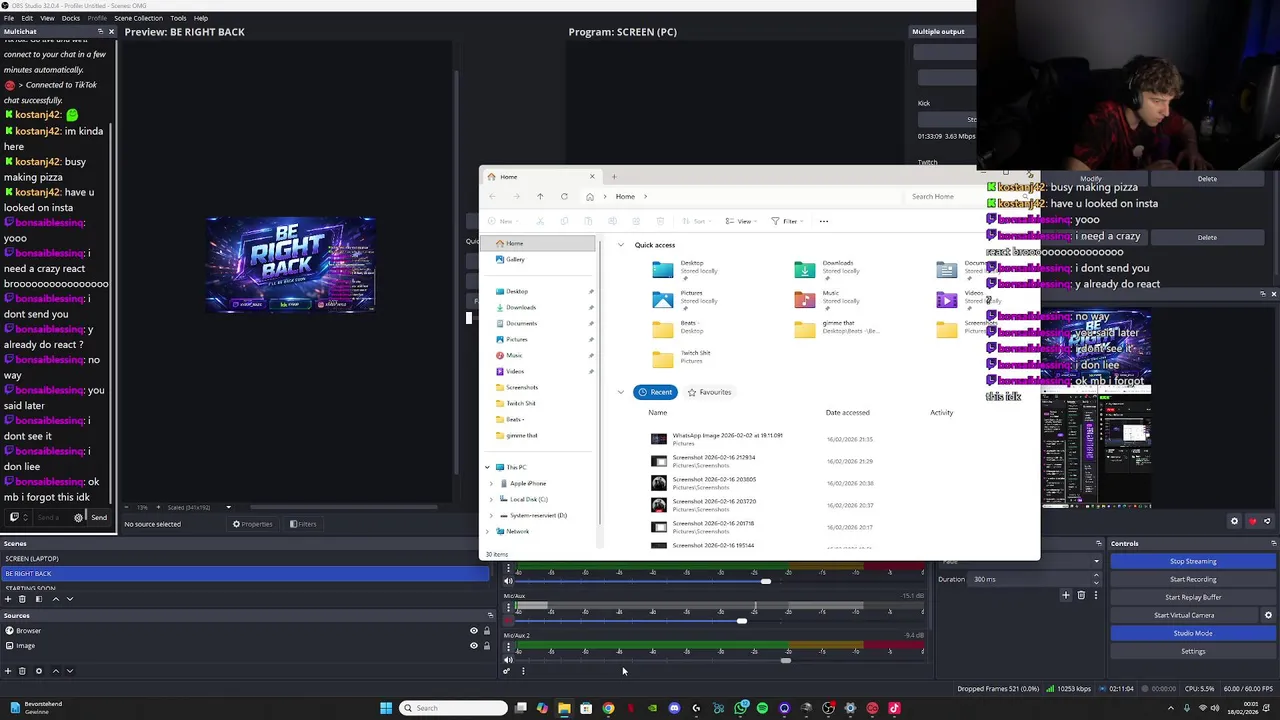This screenshot has width=1280, height=720.
Task: Open the View dropdown in Explorer
Action: pos(740,221)
